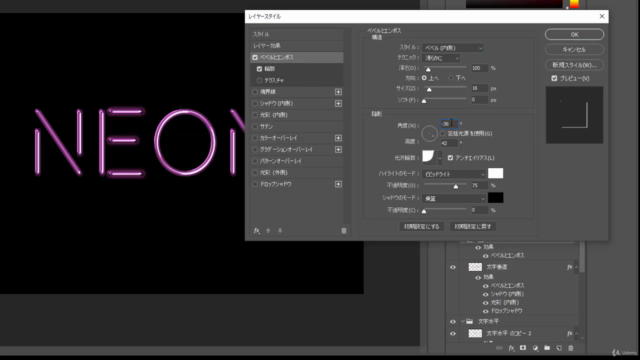Click the new group folder icon at the bottom of the Layers panel
The height and width of the screenshot is (360, 640).
[x=547, y=348]
